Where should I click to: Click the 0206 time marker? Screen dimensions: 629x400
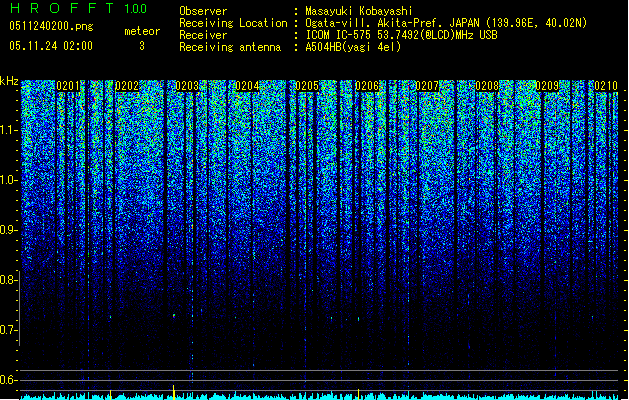[x=367, y=86]
